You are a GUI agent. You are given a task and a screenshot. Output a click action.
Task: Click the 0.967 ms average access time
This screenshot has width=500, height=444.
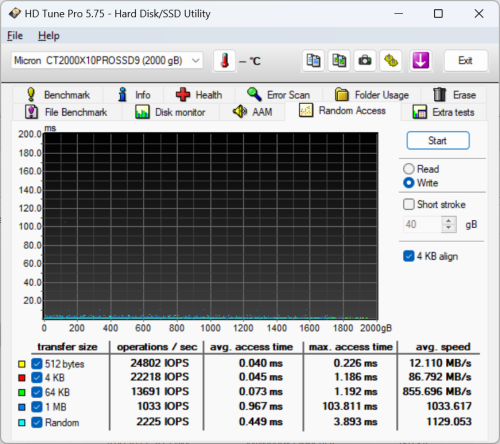261,406
